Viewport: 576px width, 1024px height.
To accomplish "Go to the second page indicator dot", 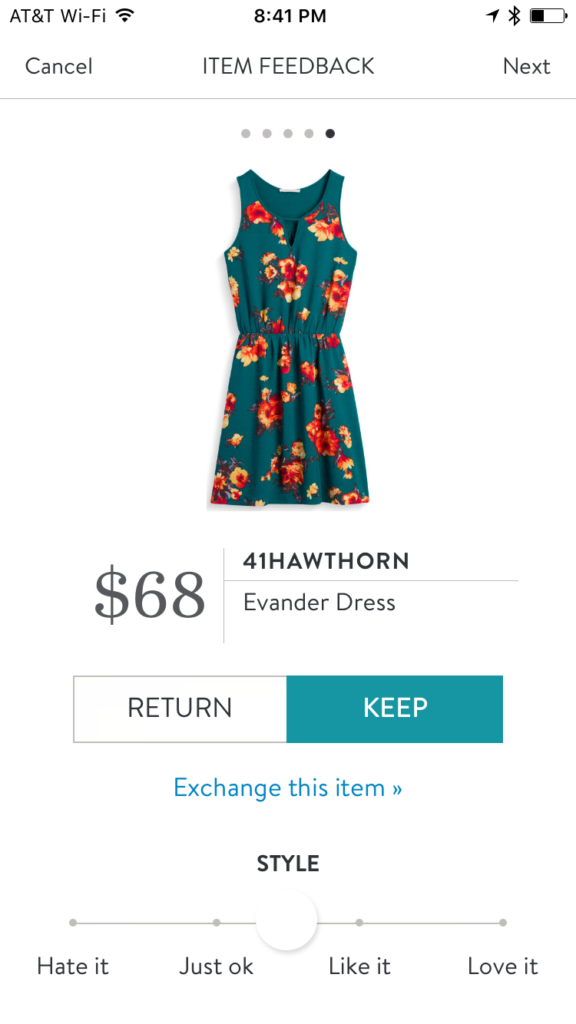I will (266, 133).
